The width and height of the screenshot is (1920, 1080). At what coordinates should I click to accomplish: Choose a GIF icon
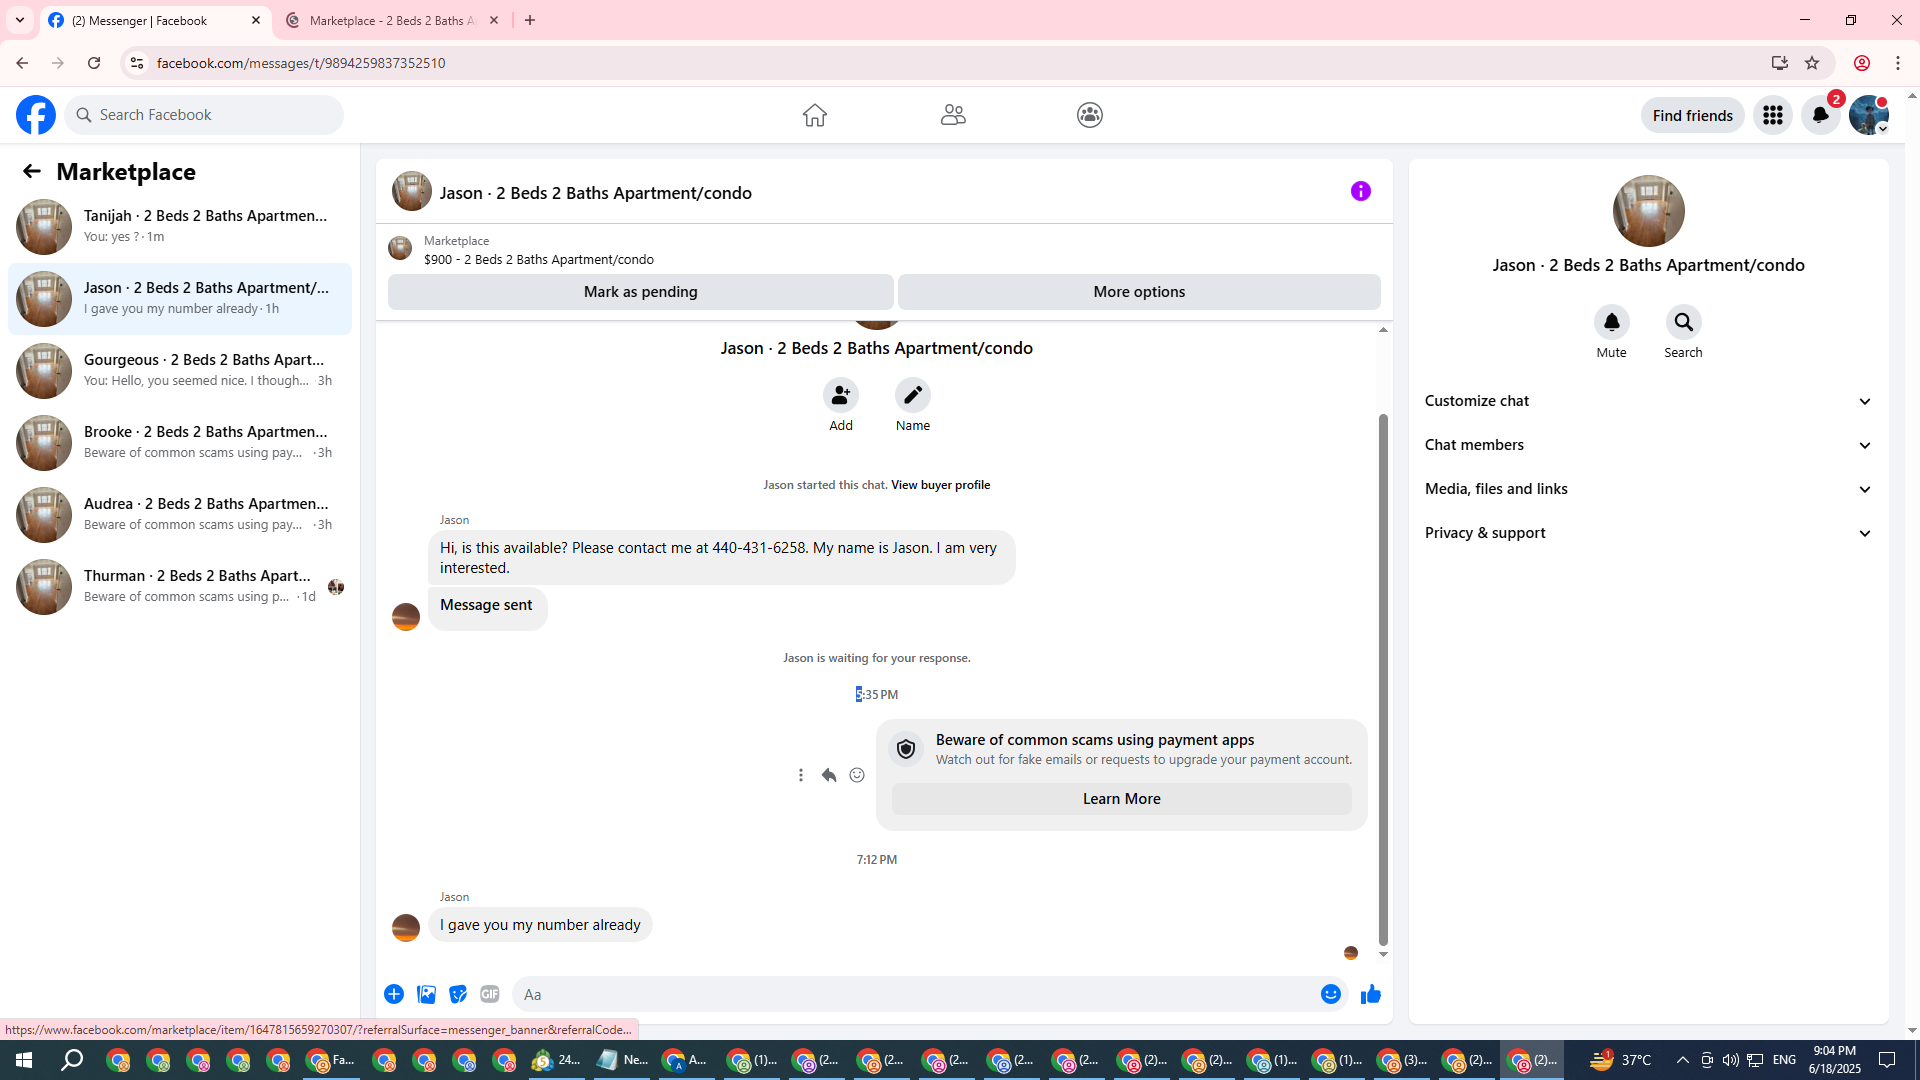(x=490, y=994)
